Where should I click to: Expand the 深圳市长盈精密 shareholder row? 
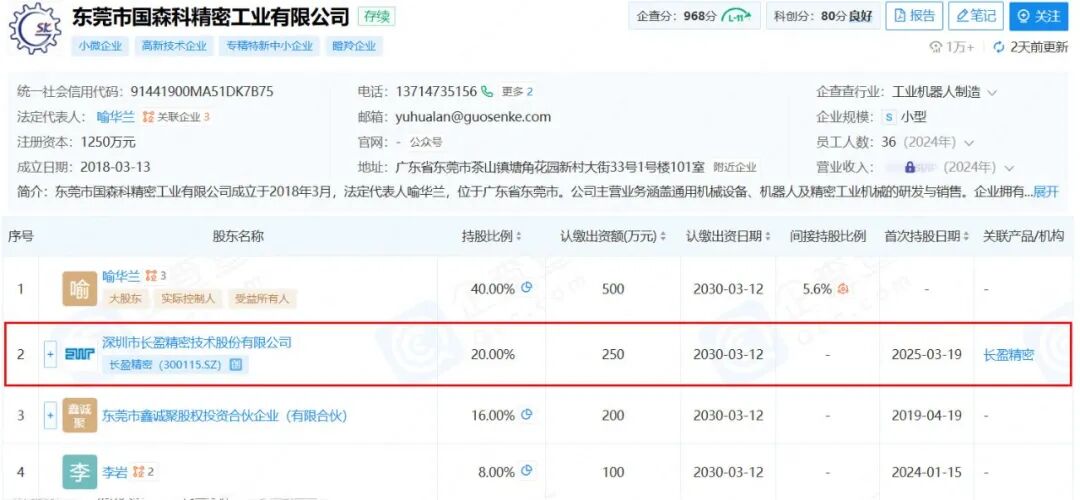point(51,354)
